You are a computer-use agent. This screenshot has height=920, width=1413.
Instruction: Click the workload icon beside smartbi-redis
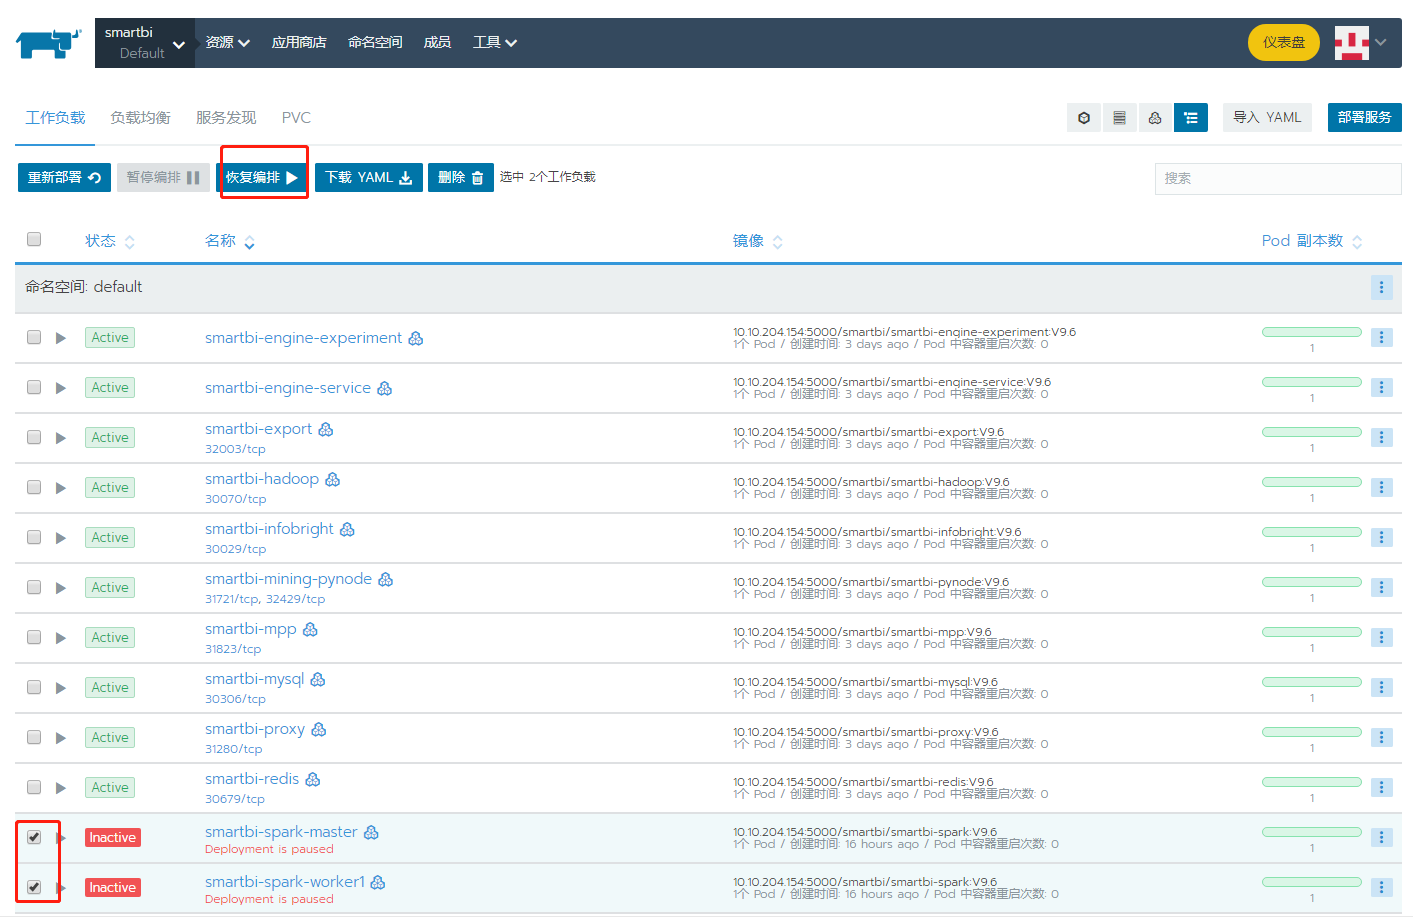point(313,780)
